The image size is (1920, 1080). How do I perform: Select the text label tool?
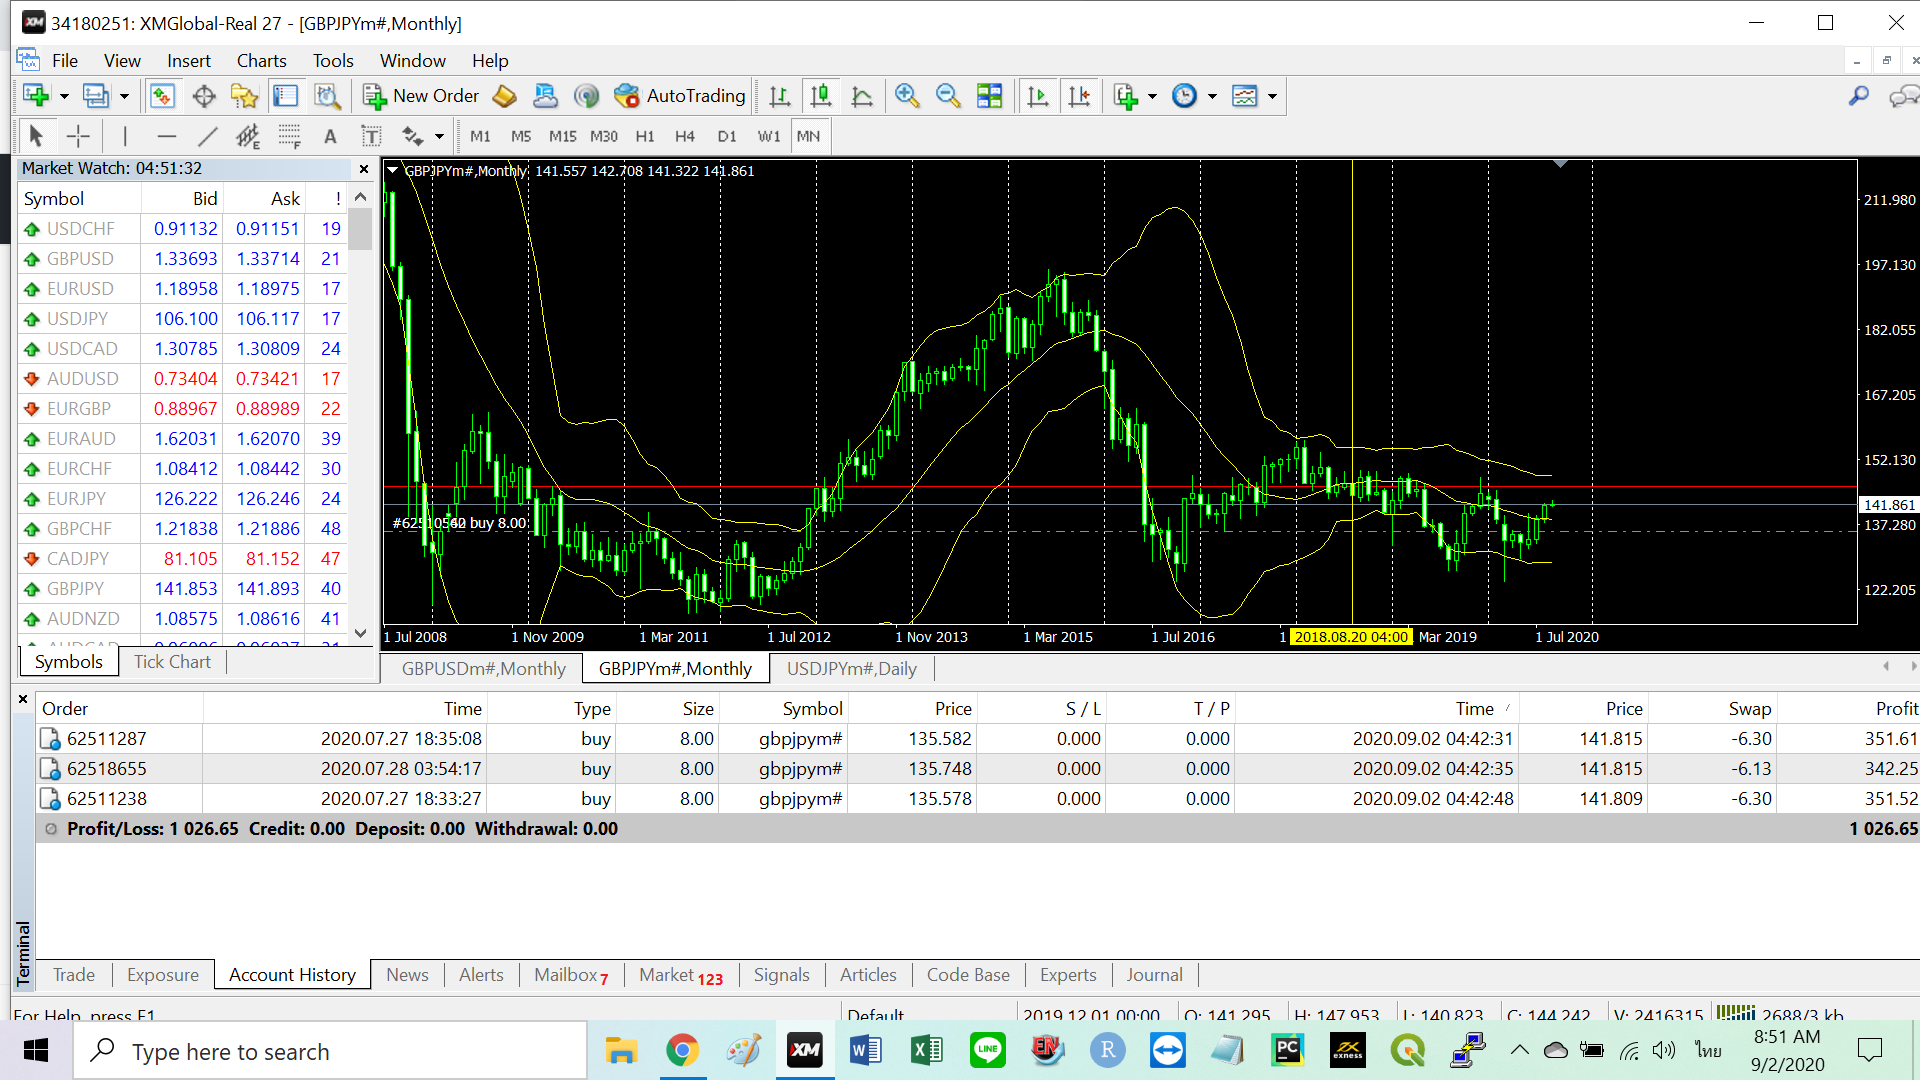point(371,136)
